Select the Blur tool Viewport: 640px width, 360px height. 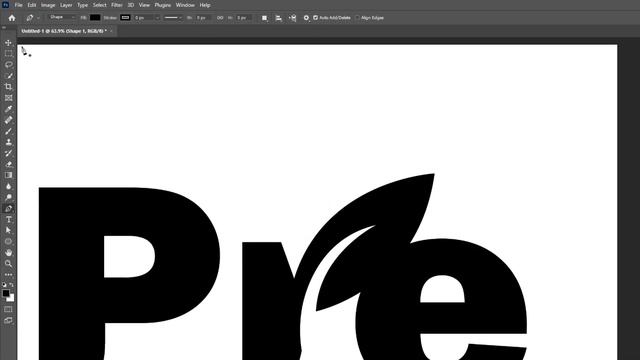(x=8, y=186)
